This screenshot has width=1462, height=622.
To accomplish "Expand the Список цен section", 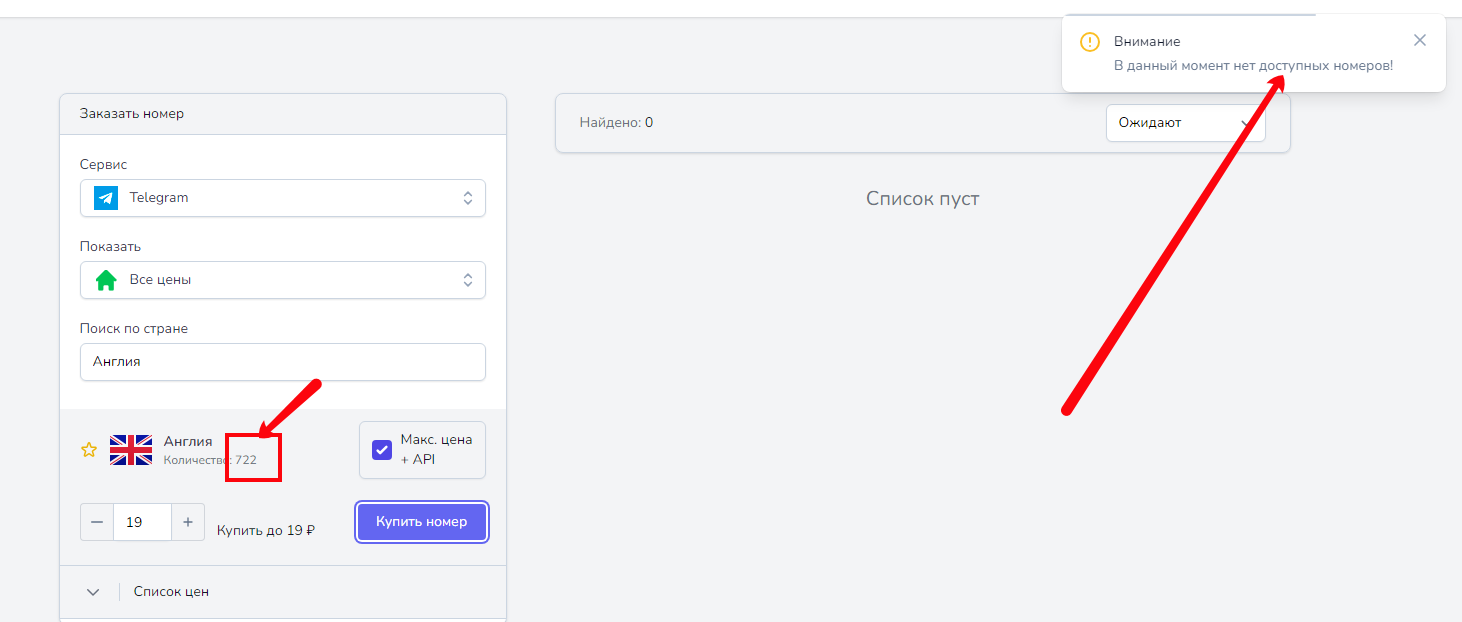I will click(93, 592).
